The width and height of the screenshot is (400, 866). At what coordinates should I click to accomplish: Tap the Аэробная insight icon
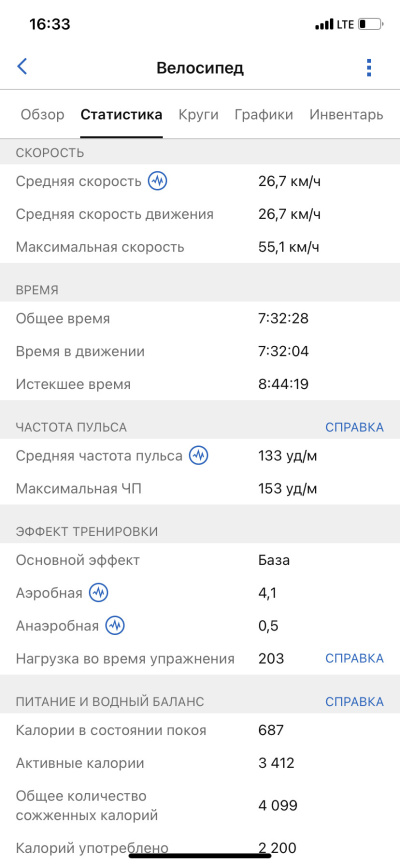[99, 593]
